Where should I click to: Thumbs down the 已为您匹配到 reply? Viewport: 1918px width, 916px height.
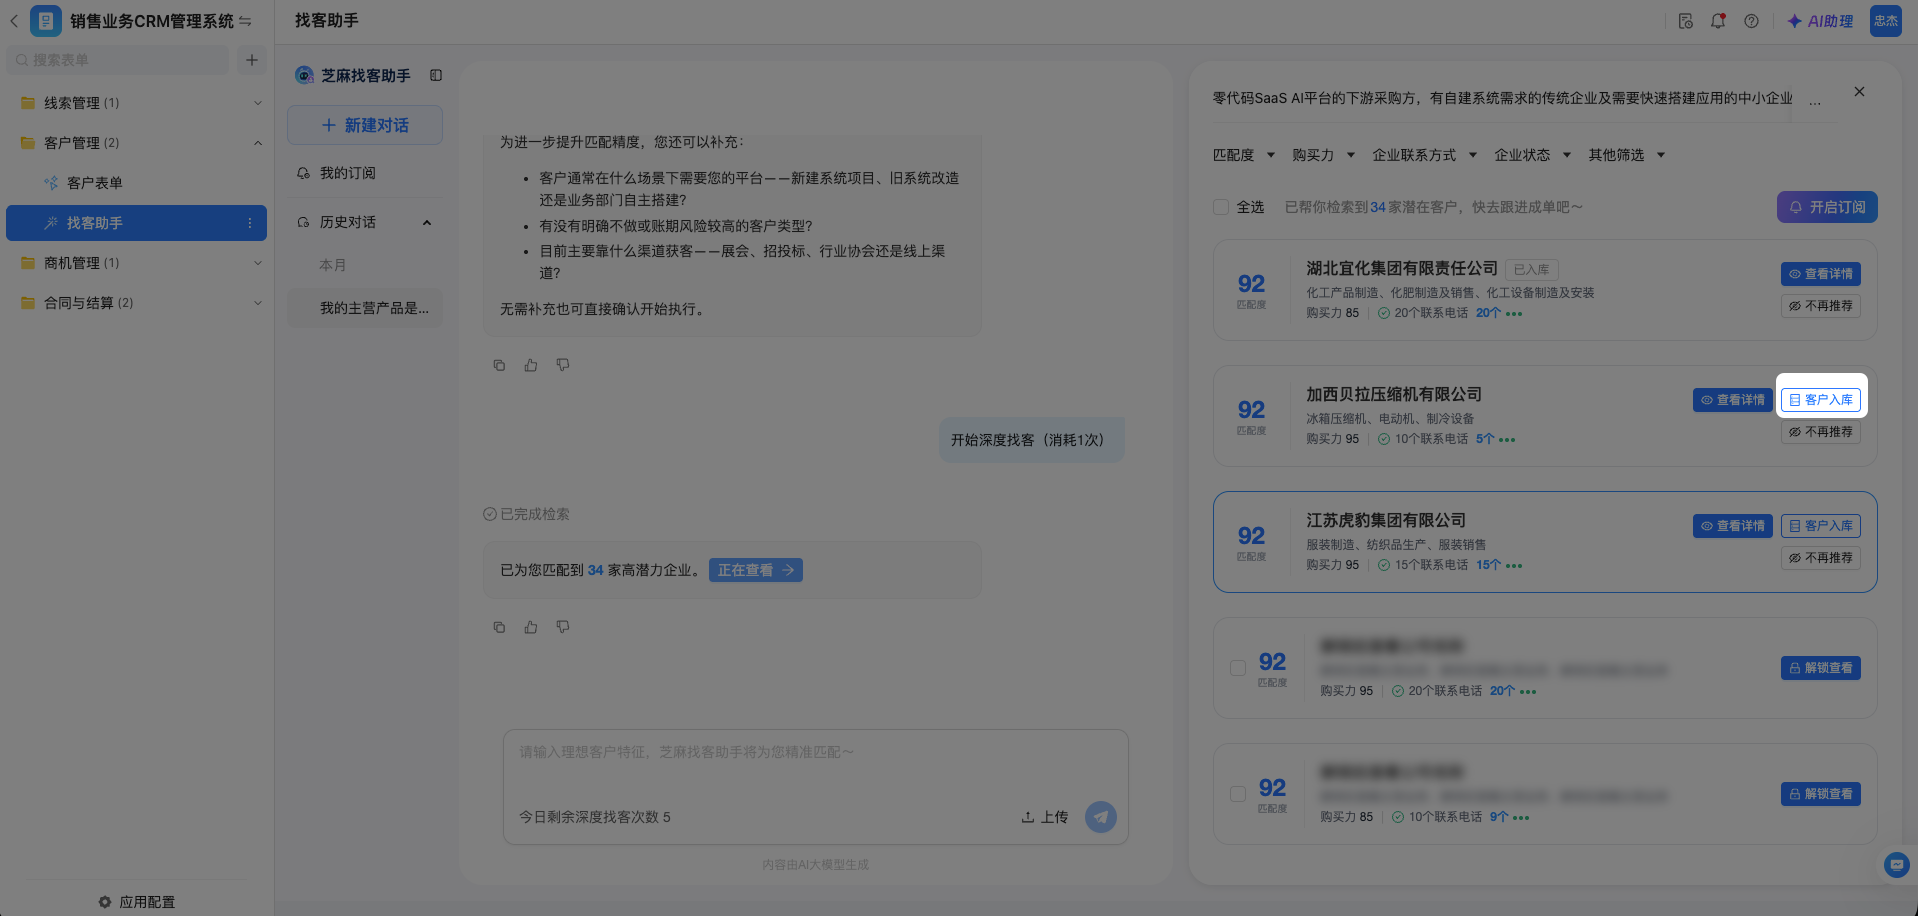563,627
